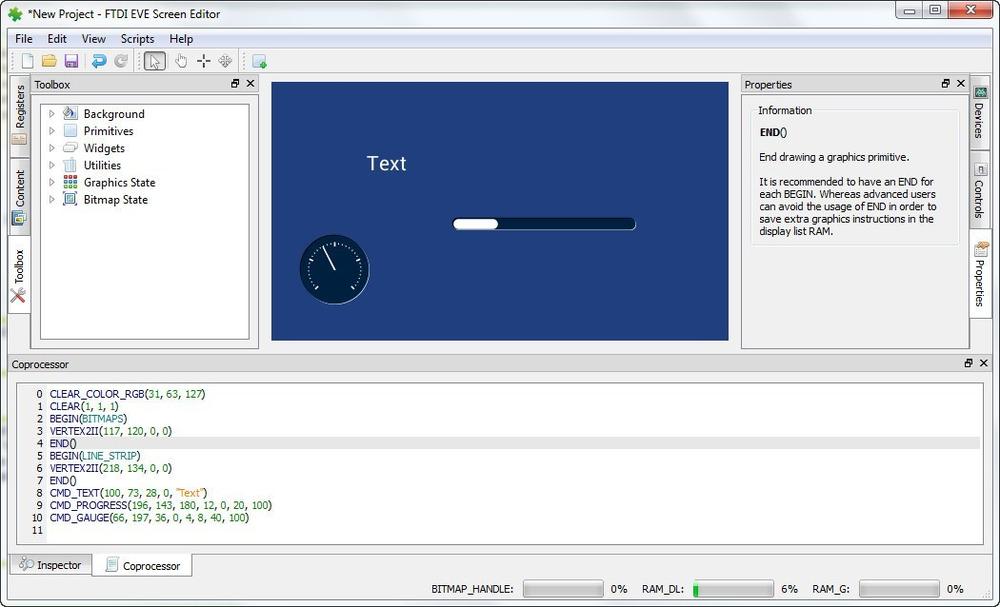Viewport: 1000px width, 607px height.
Task: Minimize the Screen Editor window
Action: (x=910, y=10)
